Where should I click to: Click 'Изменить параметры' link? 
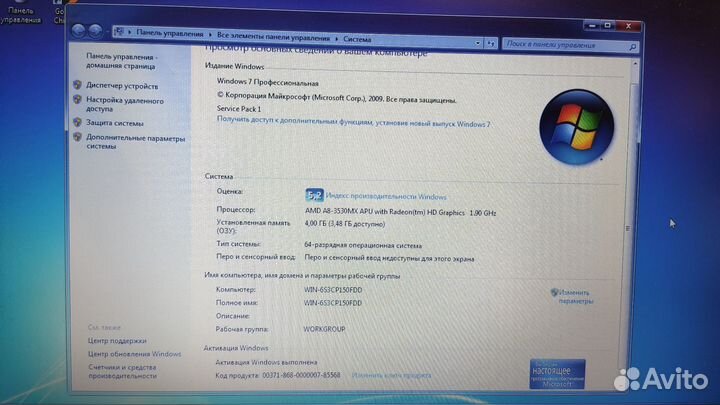tap(575, 297)
